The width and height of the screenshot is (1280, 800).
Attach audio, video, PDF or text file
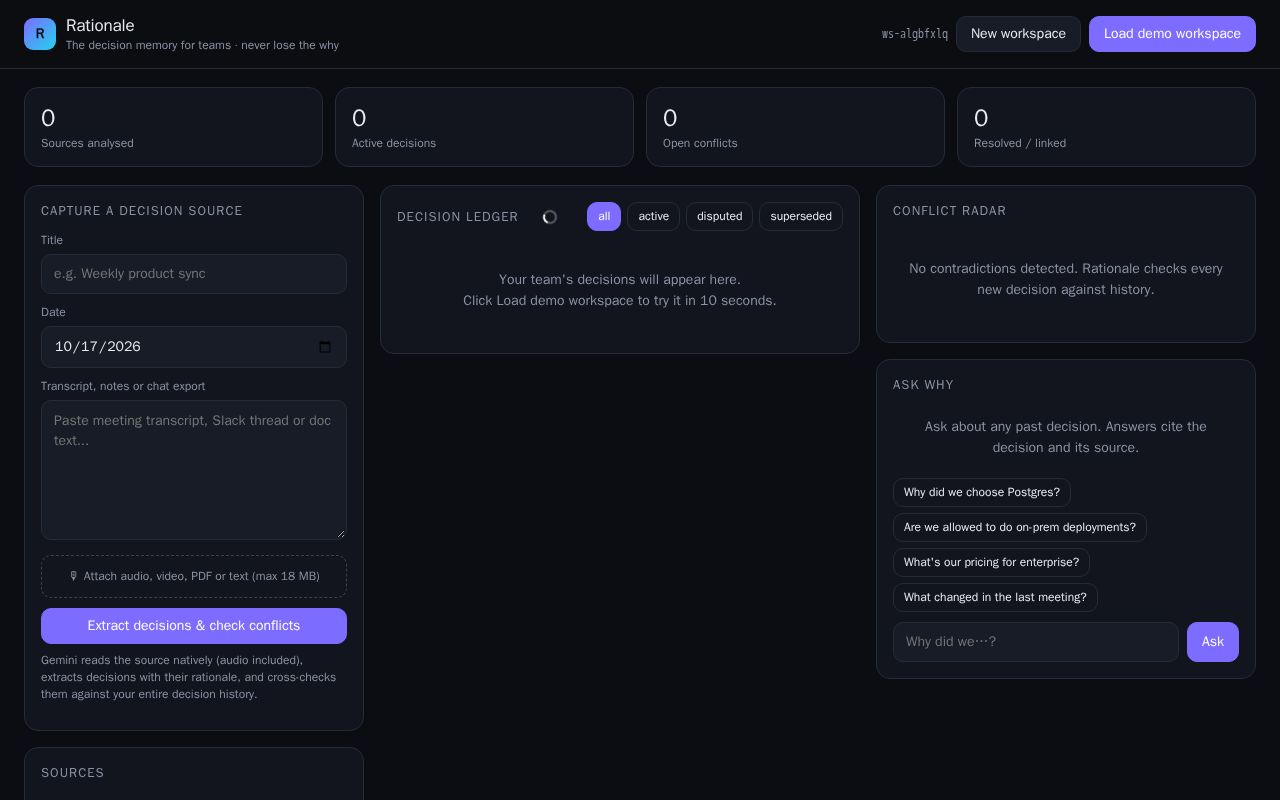click(194, 576)
